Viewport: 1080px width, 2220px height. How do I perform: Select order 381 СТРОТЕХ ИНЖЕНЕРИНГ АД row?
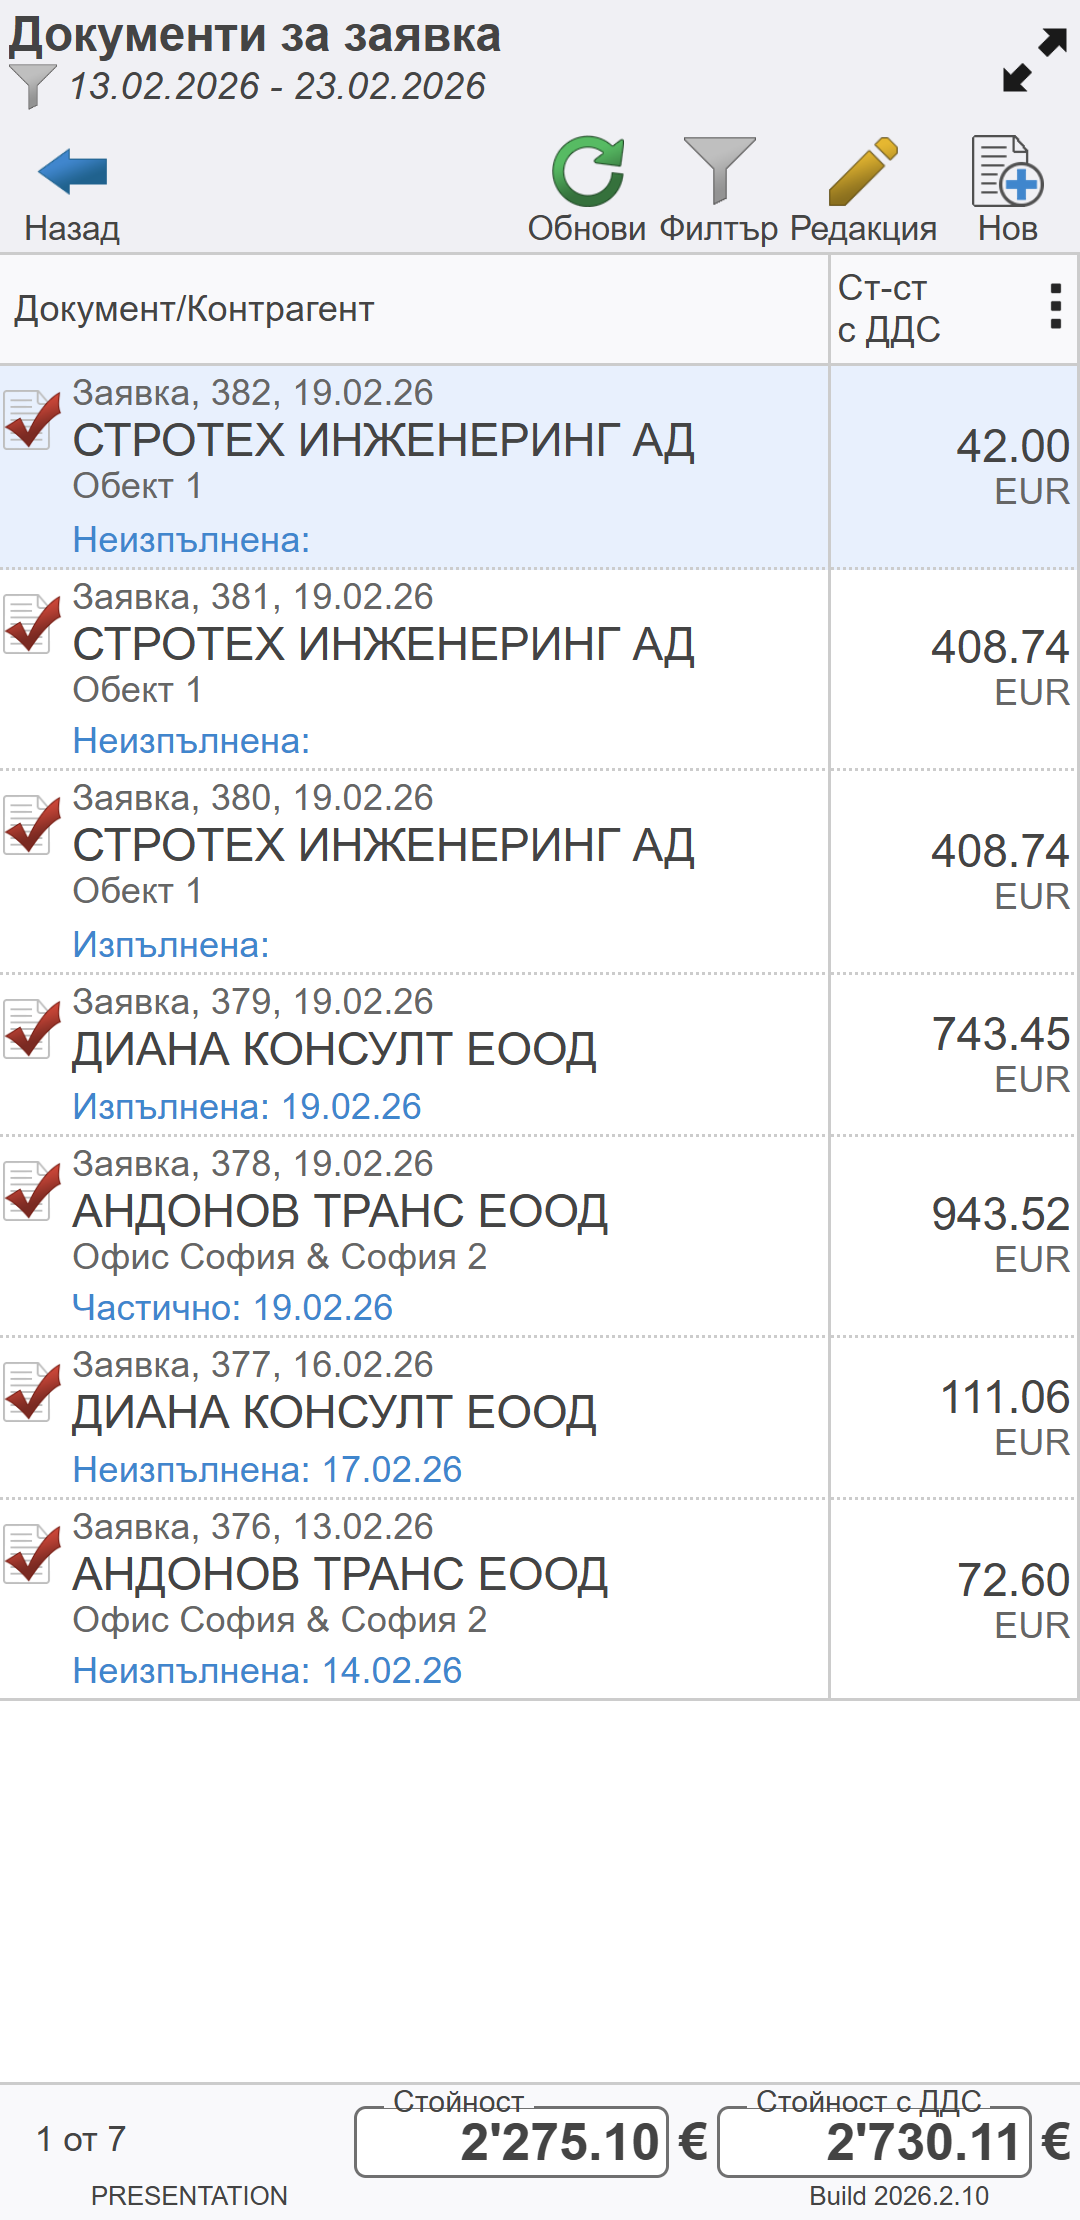[400, 646]
